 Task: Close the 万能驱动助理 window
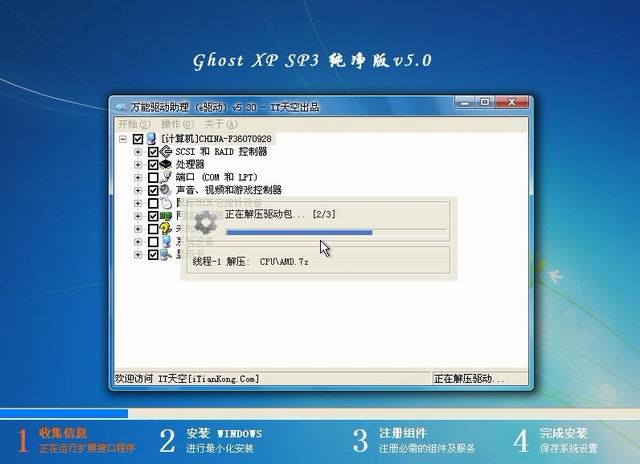512,102
